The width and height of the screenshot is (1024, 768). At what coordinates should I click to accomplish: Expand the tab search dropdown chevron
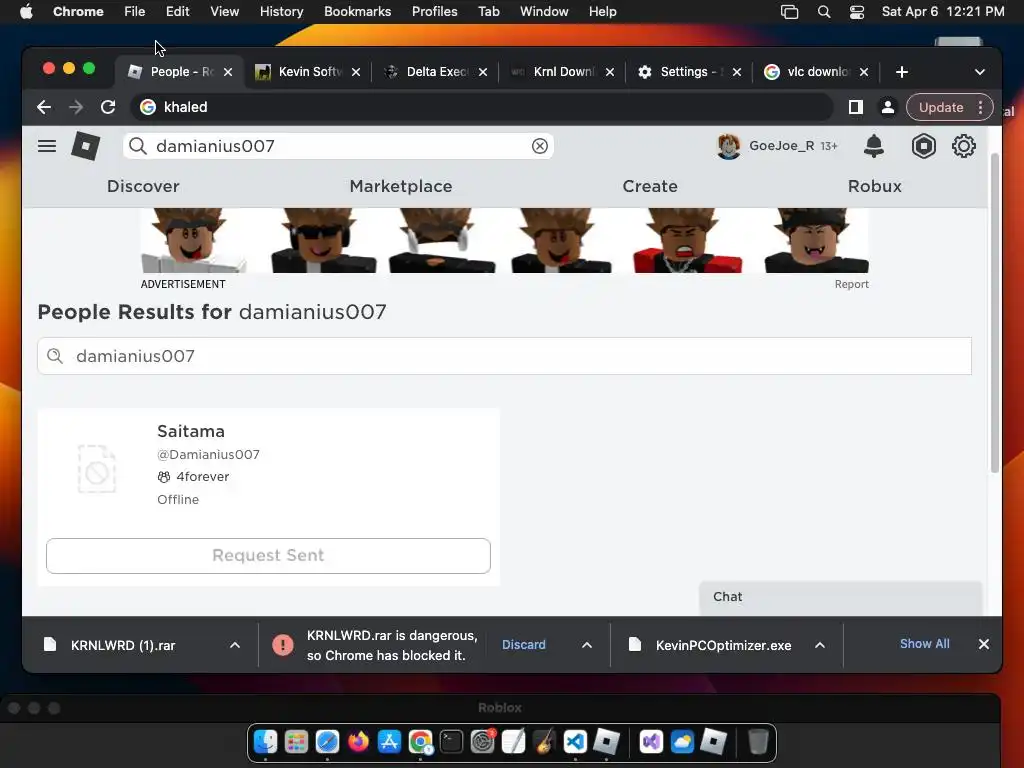coord(980,72)
